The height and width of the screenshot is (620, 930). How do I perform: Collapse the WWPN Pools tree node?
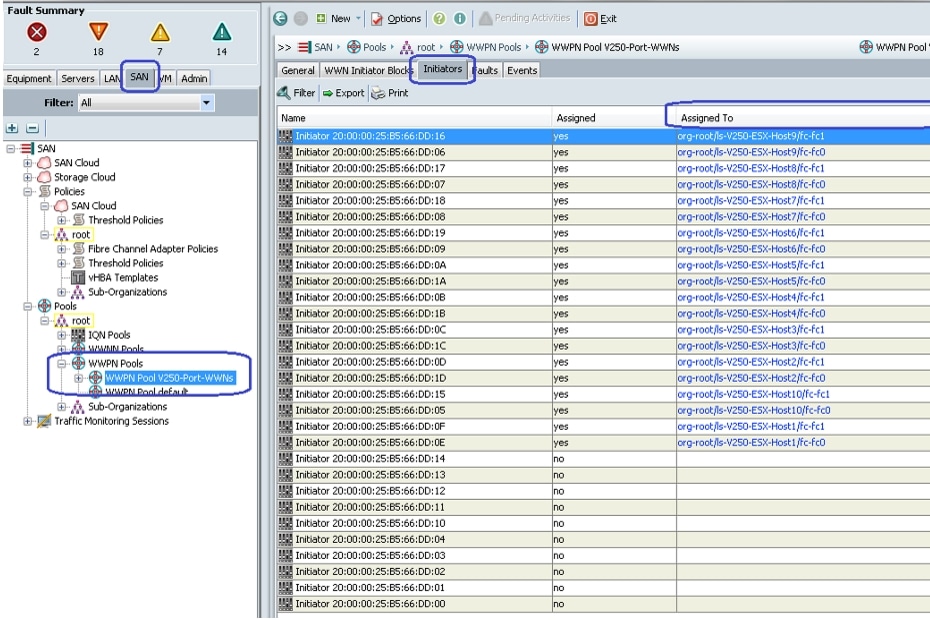63,364
